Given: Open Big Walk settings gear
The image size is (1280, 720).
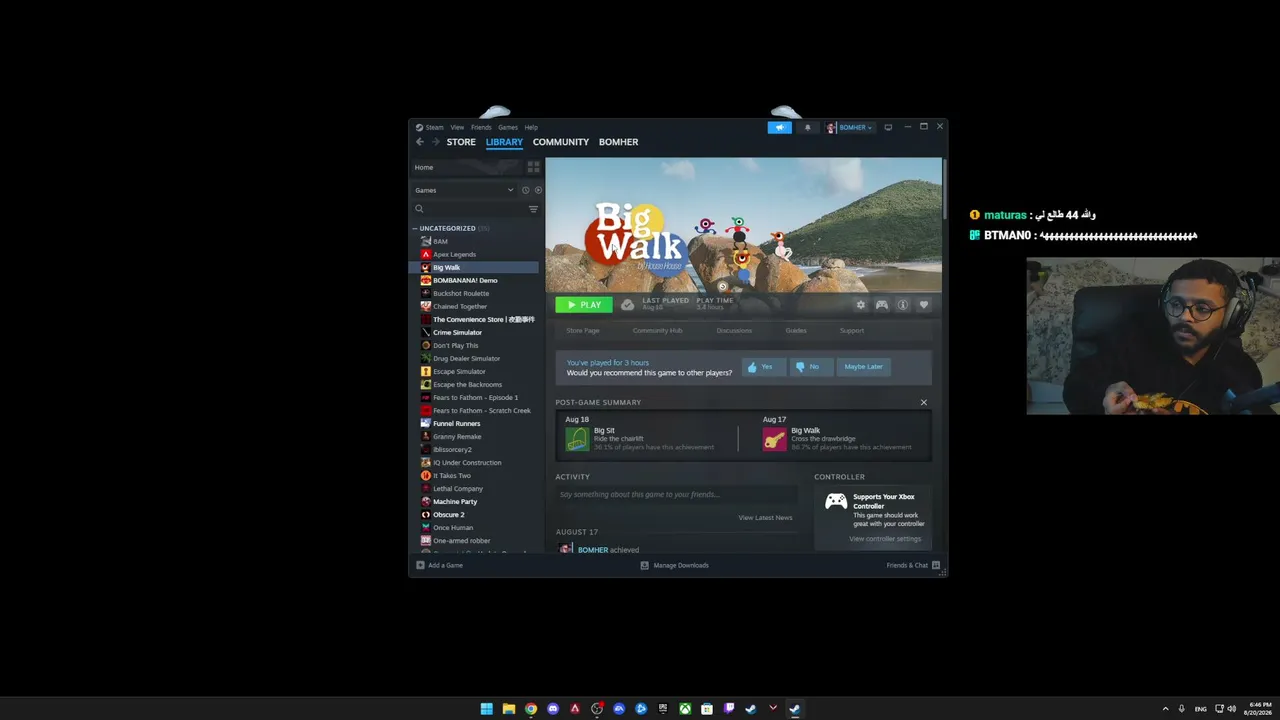Looking at the screenshot, I should (860, 305).
